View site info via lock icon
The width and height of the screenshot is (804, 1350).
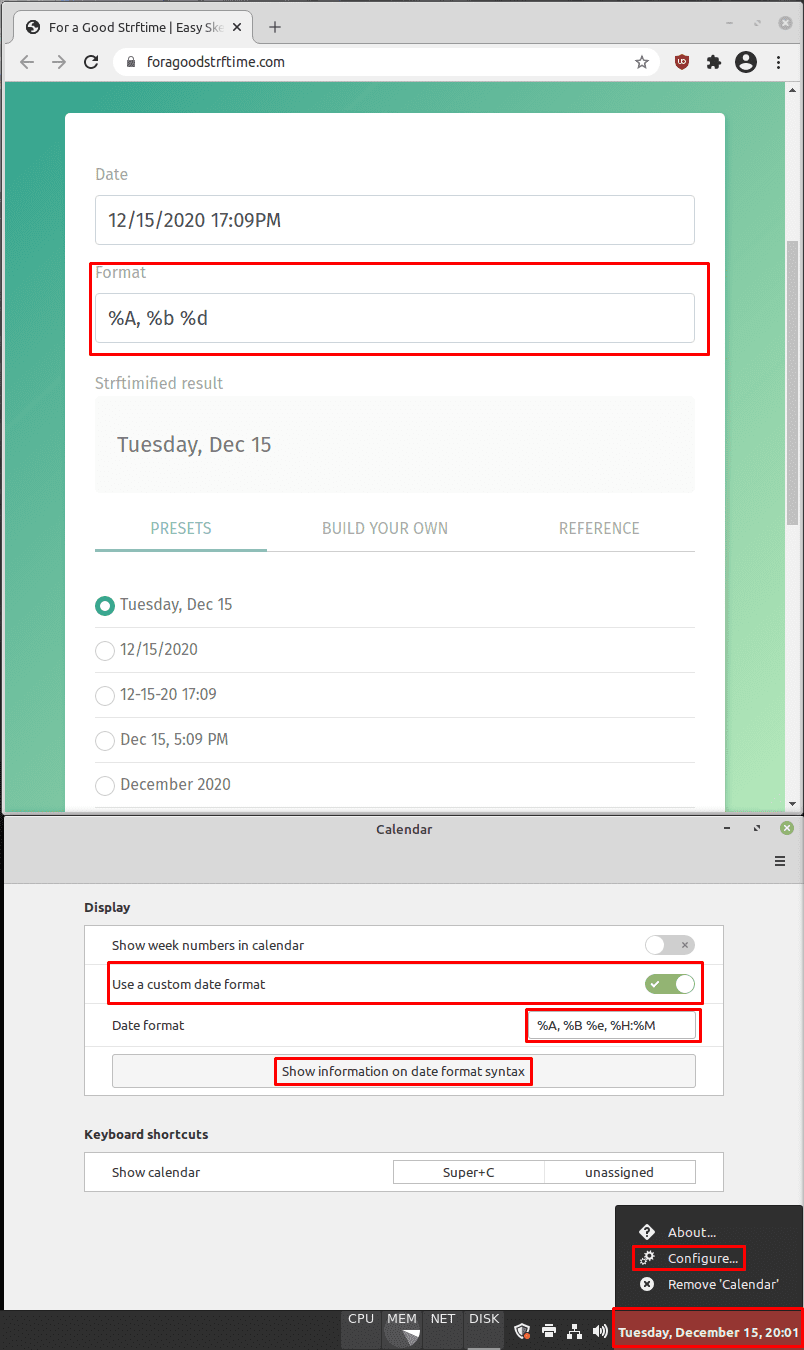click(130, 62)
